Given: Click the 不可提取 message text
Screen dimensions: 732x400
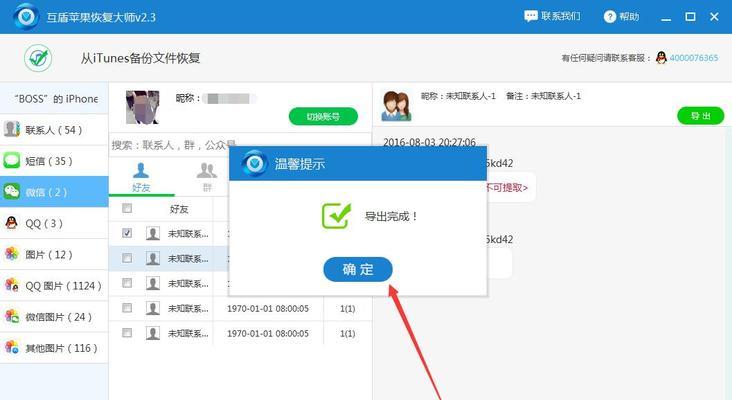Looking at the screenshot, I should point(507,188).
